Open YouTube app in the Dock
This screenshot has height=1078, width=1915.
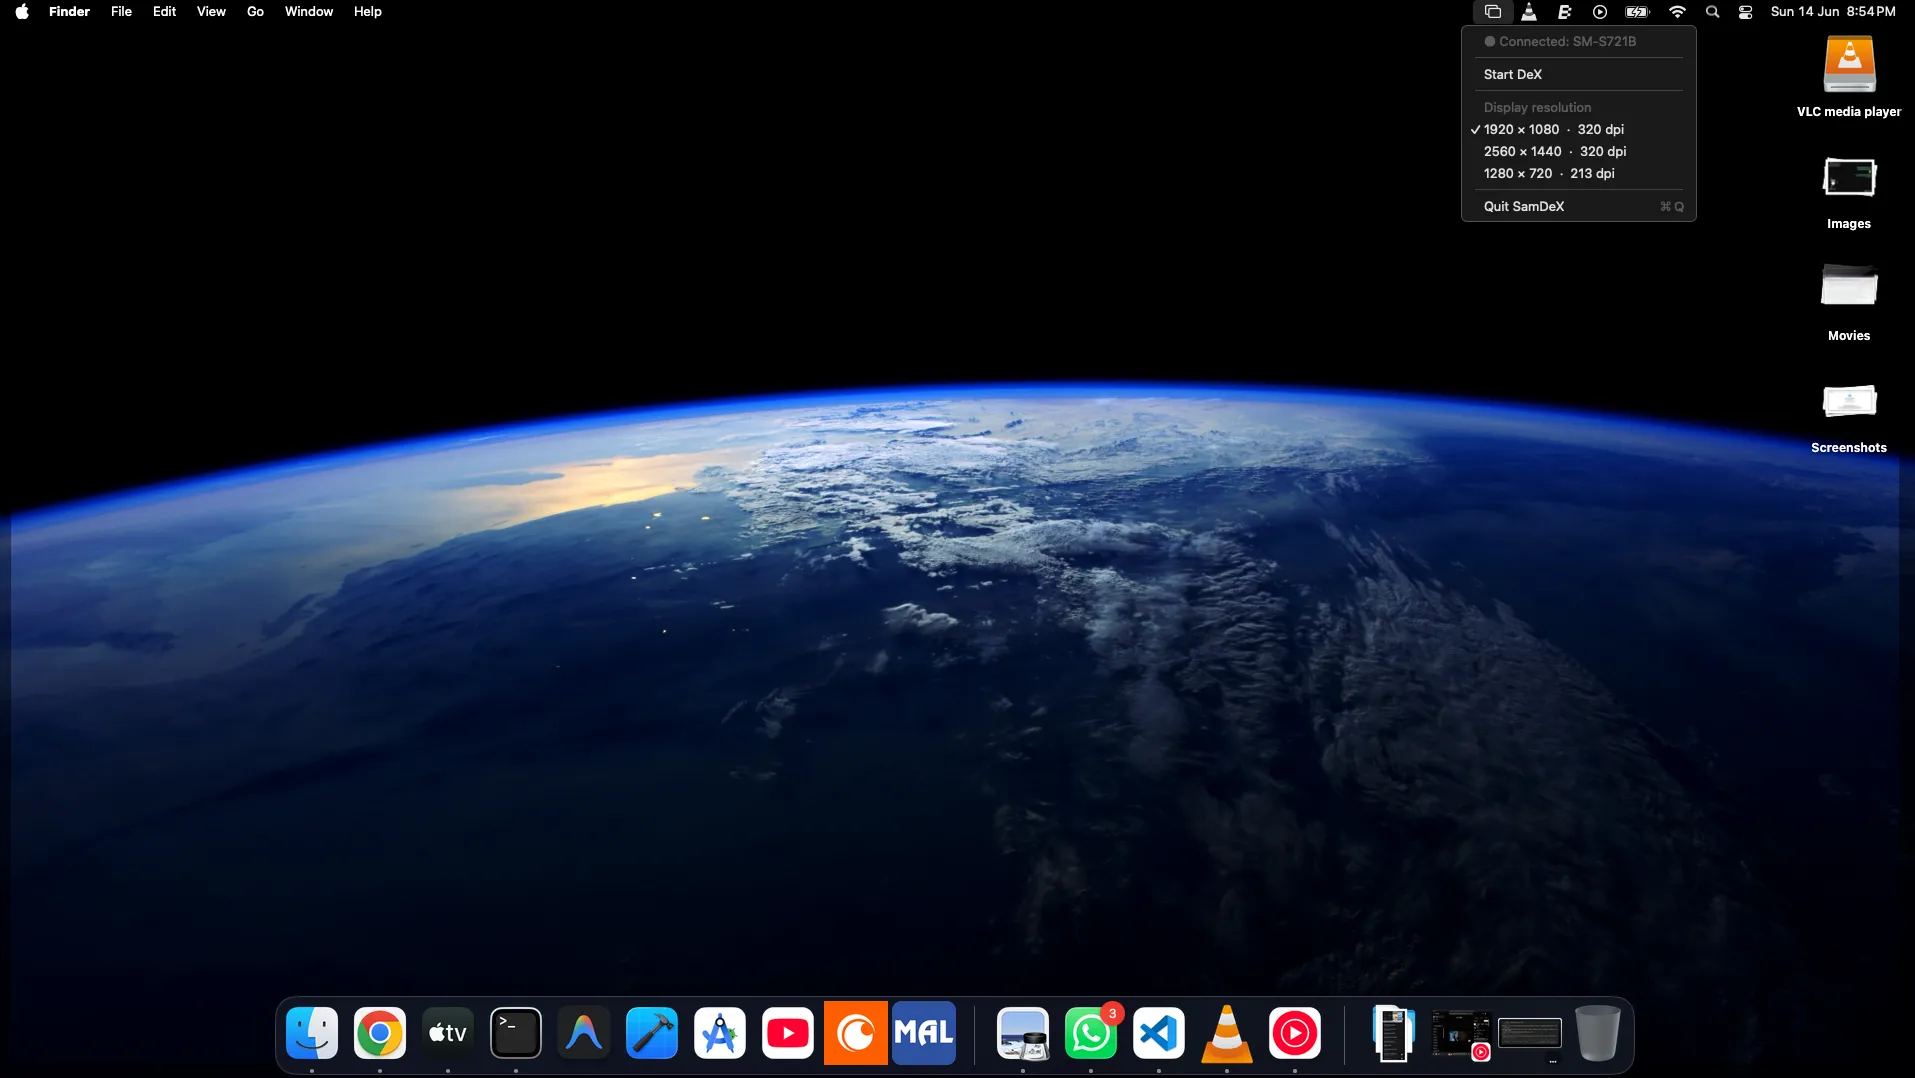pyautogui.click(x=788, y=1033)
